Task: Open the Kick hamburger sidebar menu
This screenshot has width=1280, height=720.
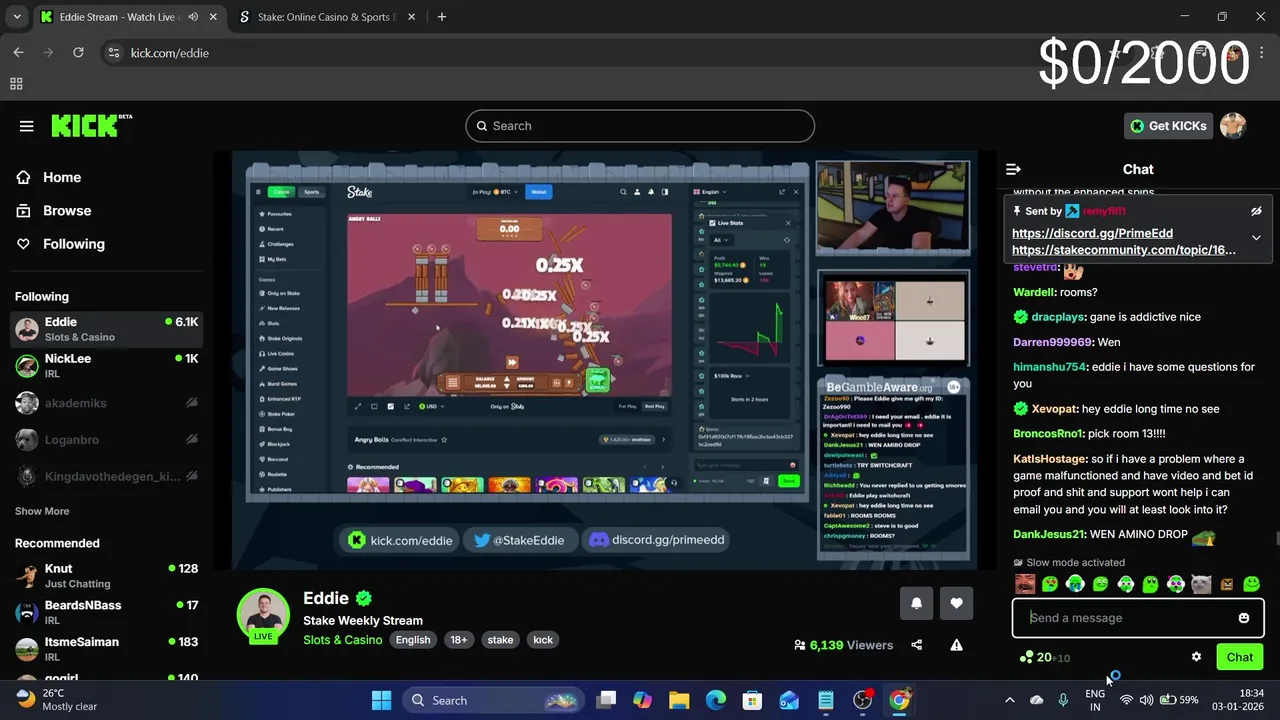Action: [x=27, y=126]
